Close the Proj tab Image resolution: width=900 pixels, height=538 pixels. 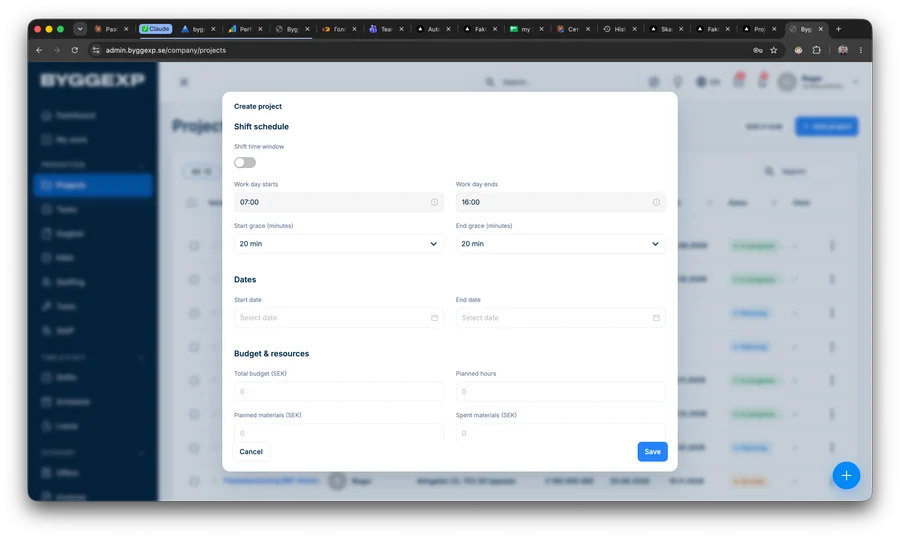click(x=774, y=29)
